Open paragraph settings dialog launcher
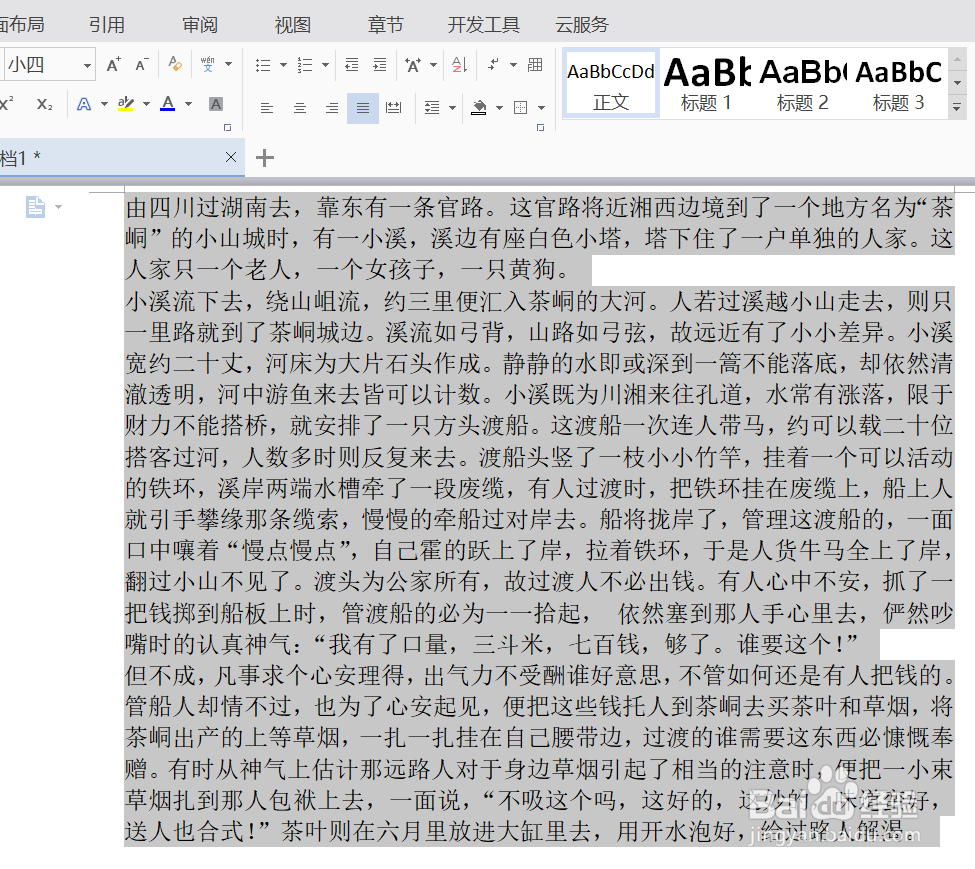 540,127
